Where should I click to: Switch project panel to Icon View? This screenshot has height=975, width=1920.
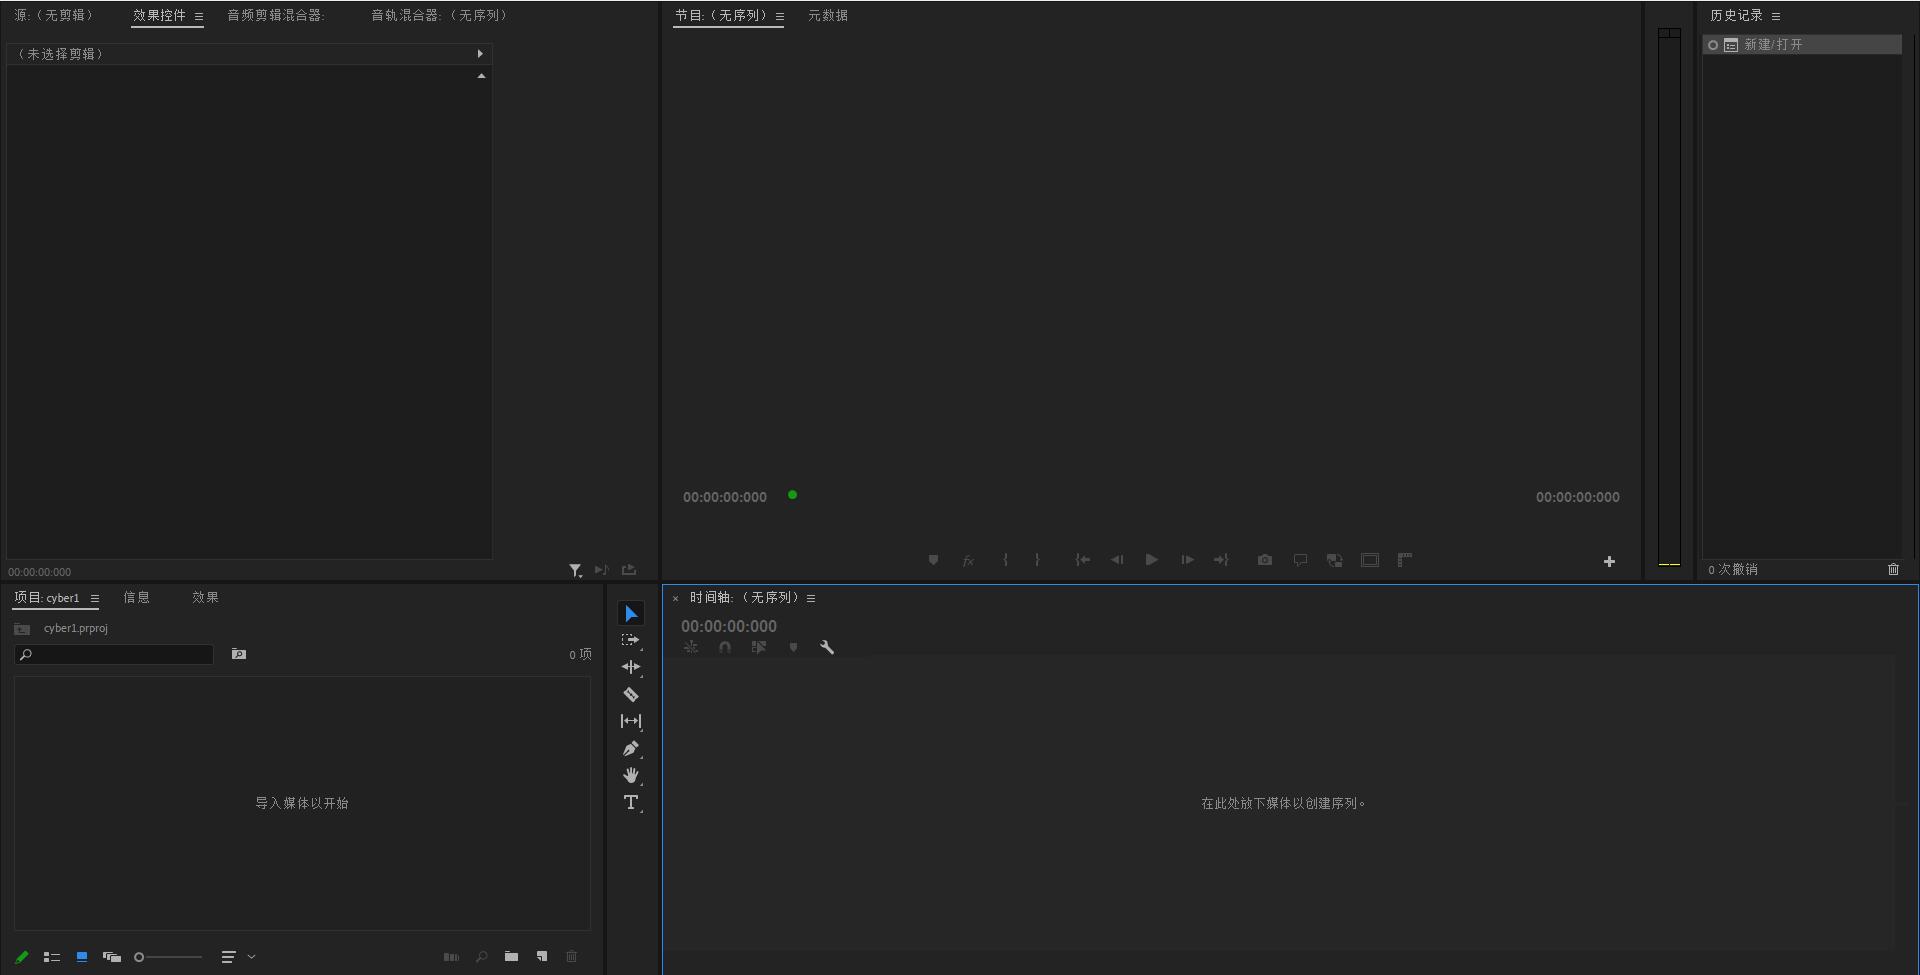pos(82,957)
